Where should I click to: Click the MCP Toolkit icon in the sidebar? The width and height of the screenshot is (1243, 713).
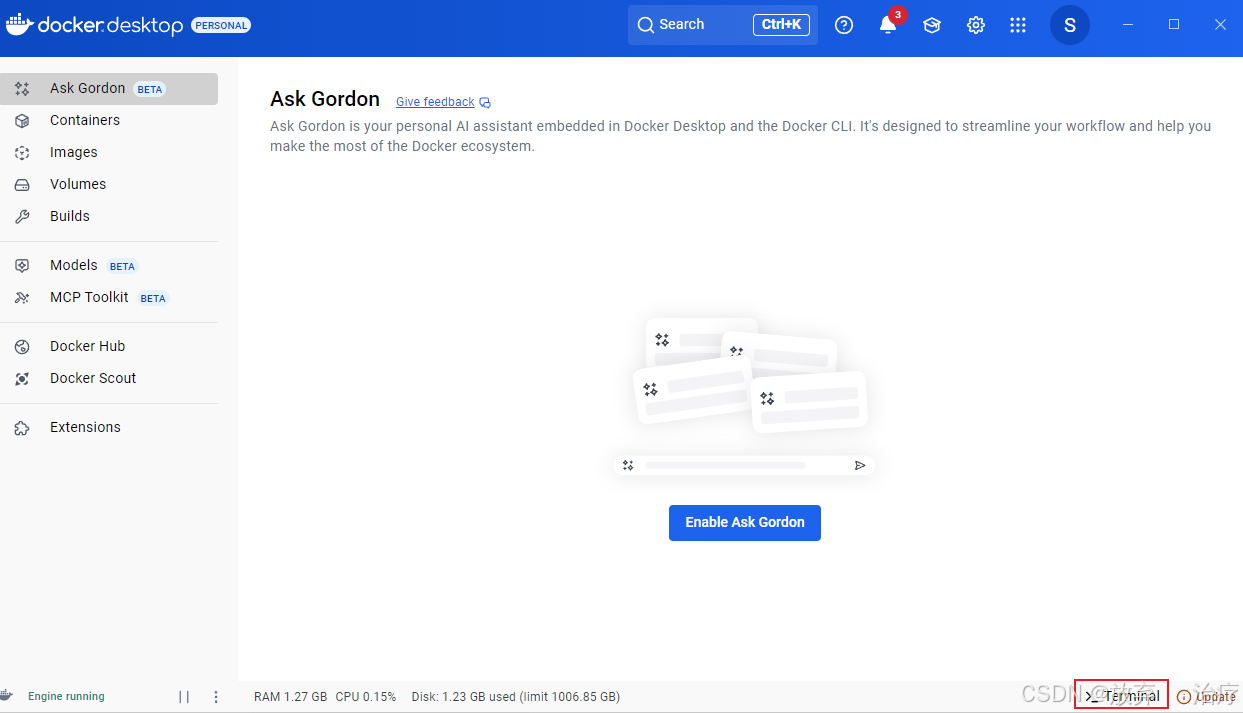(22, 297)
